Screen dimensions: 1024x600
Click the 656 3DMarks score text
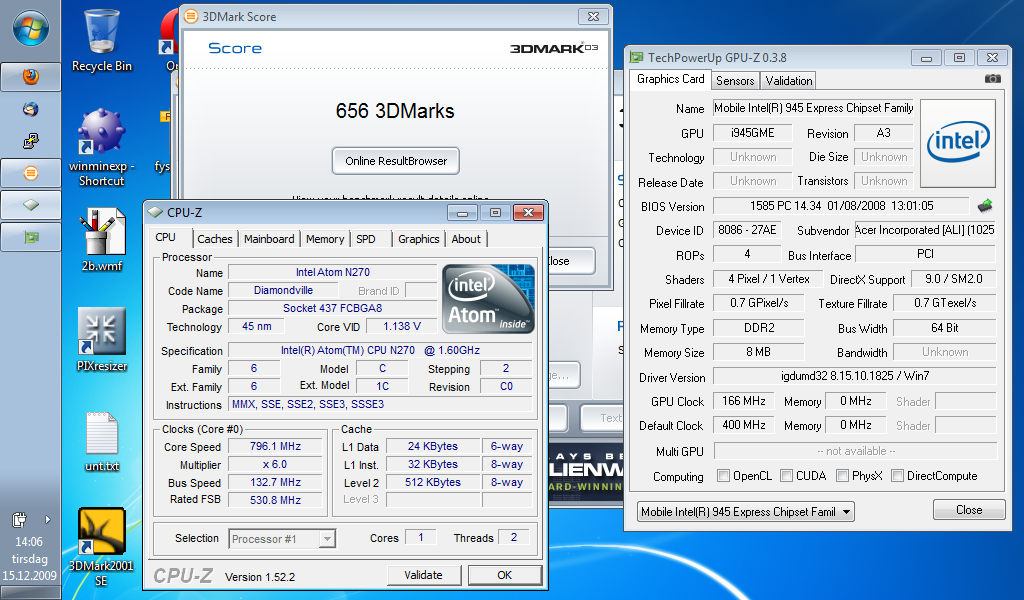coord(395,111)
